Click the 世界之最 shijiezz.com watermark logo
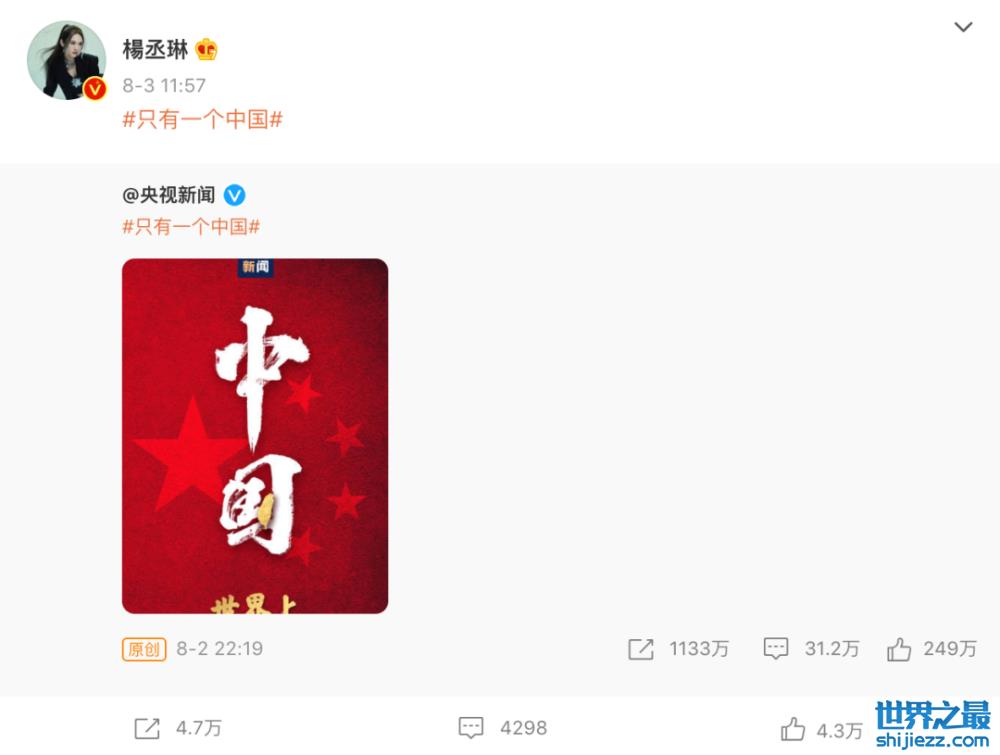Viewport: 1000px width, 755px height. point(932,724)
